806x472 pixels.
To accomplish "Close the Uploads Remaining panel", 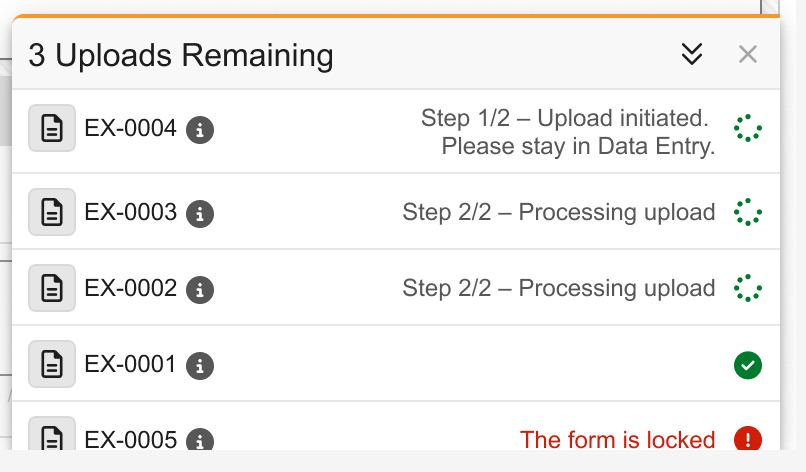I will tap(748, 54).
